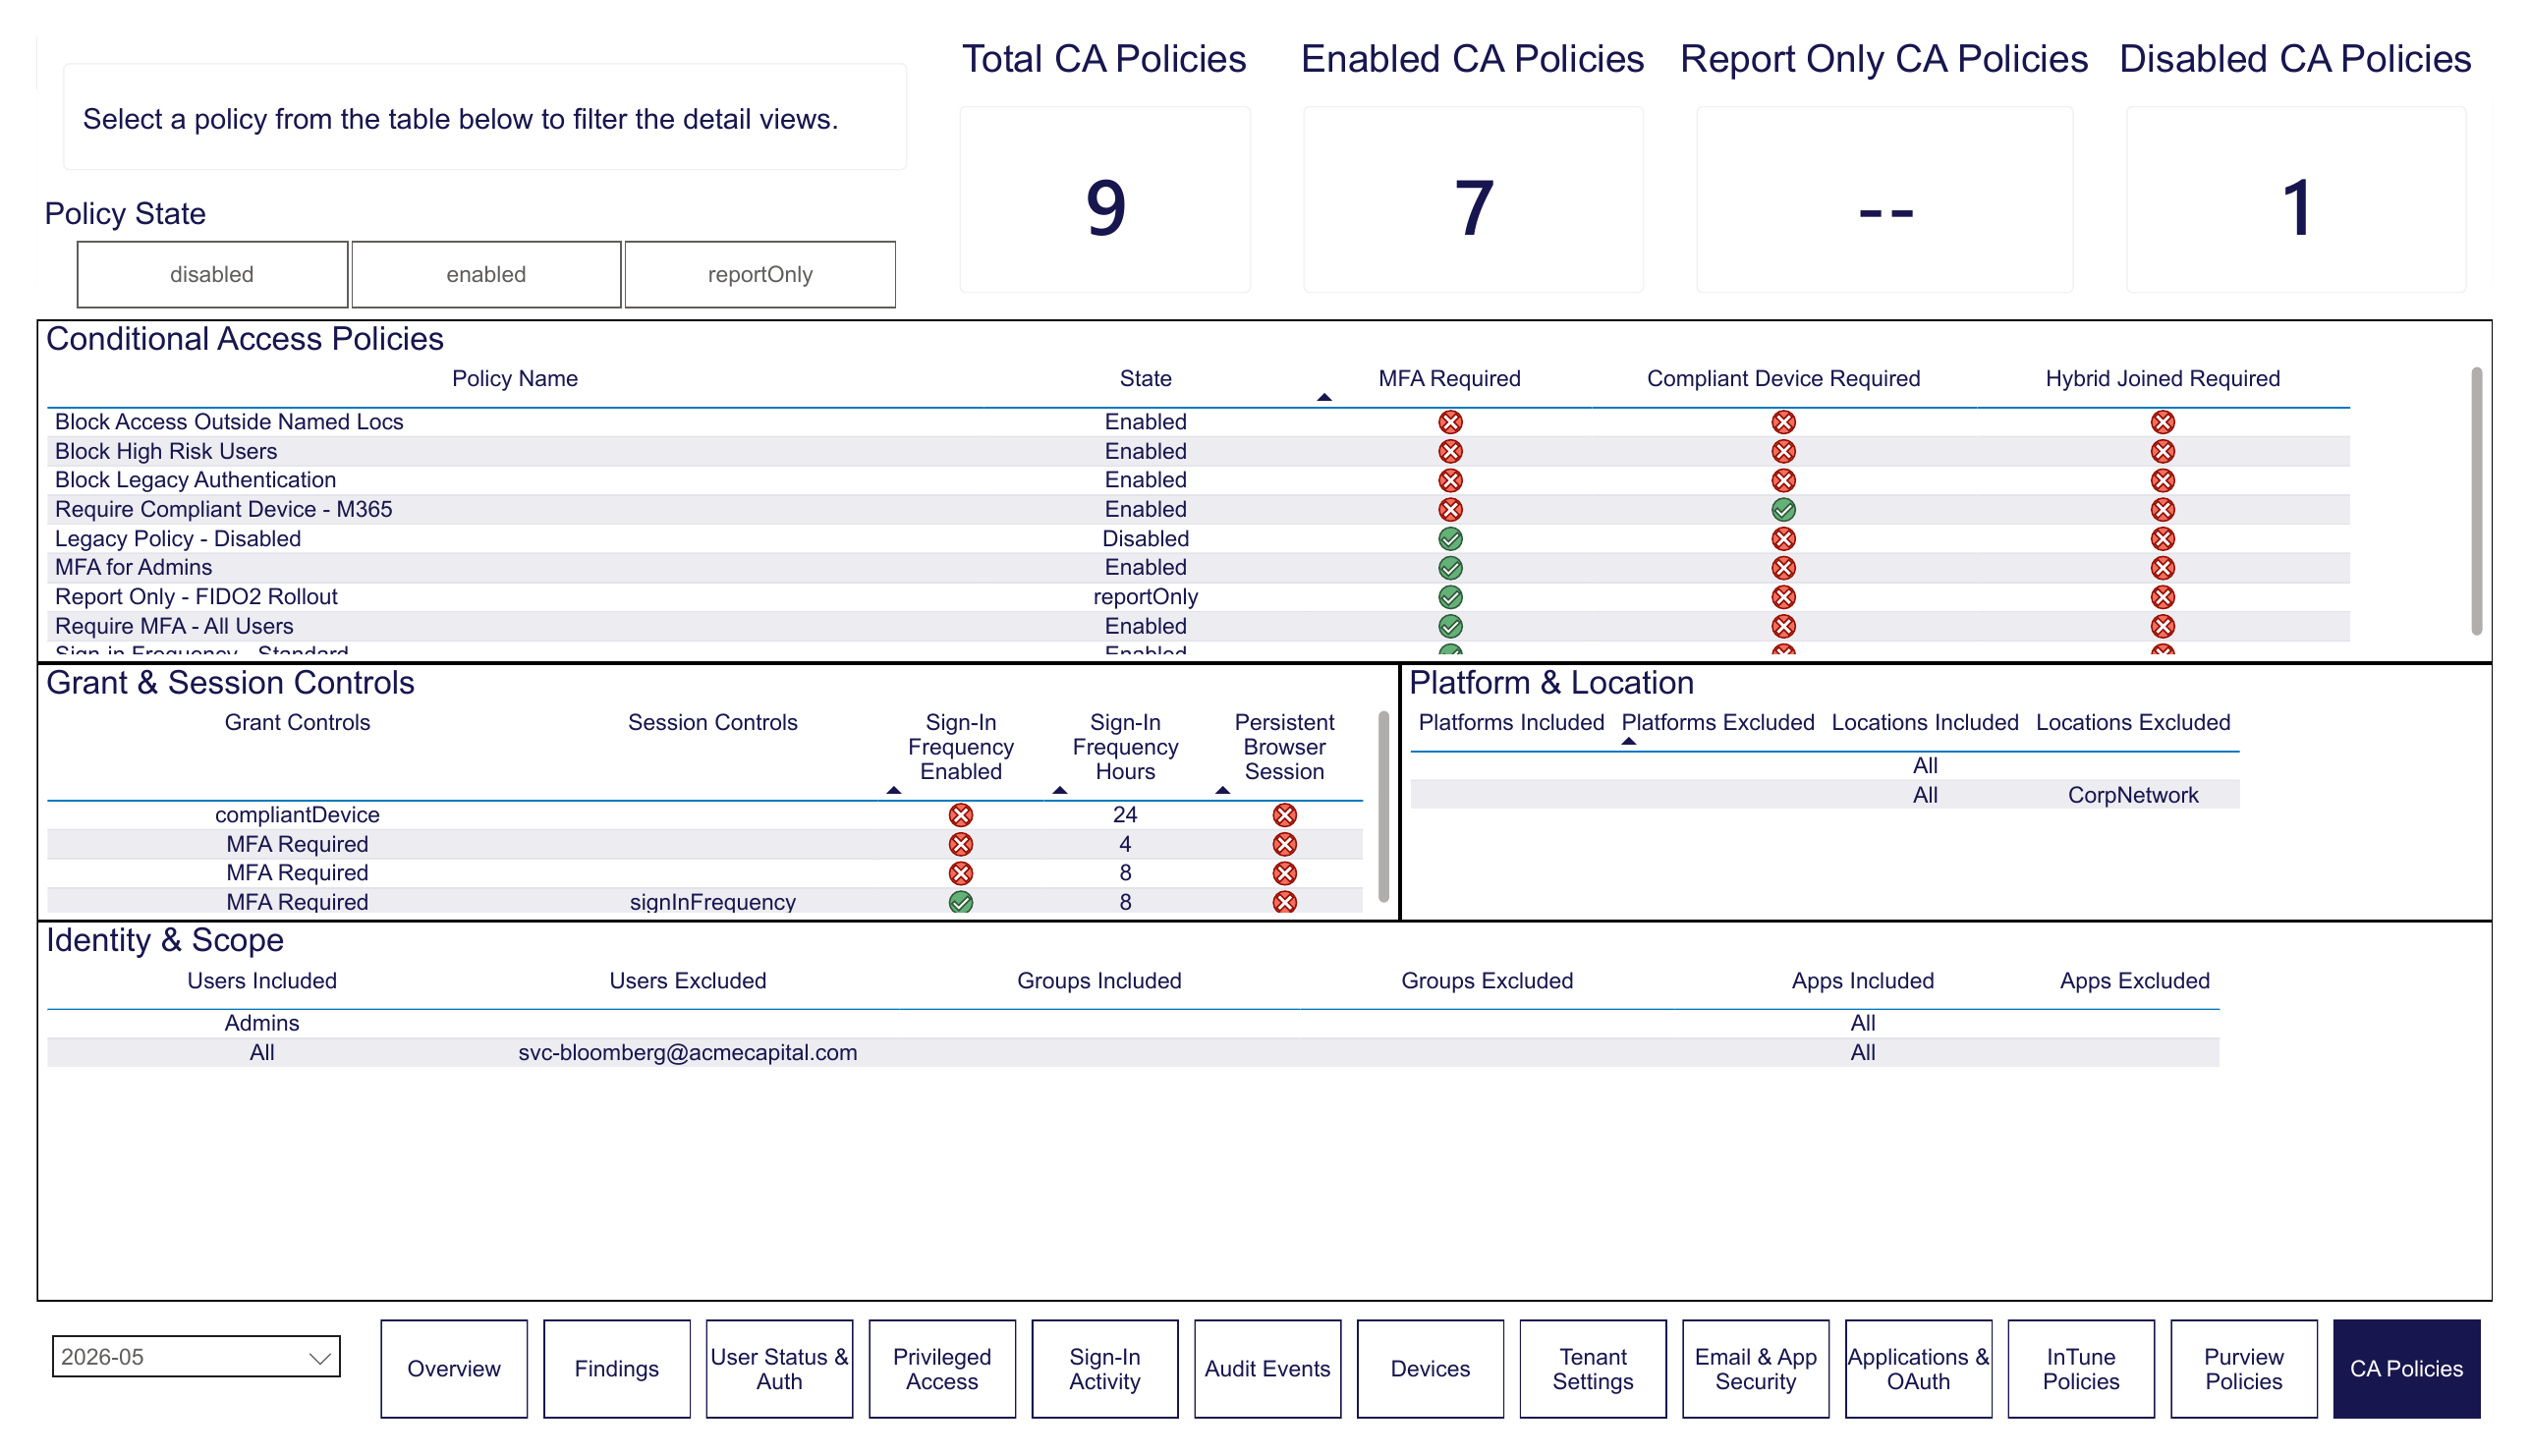Click Hybrid Joined red cross for Legacy Policy - Disabled
The height and width of the screenshot is (1456, 2530).
point(2162,539)
